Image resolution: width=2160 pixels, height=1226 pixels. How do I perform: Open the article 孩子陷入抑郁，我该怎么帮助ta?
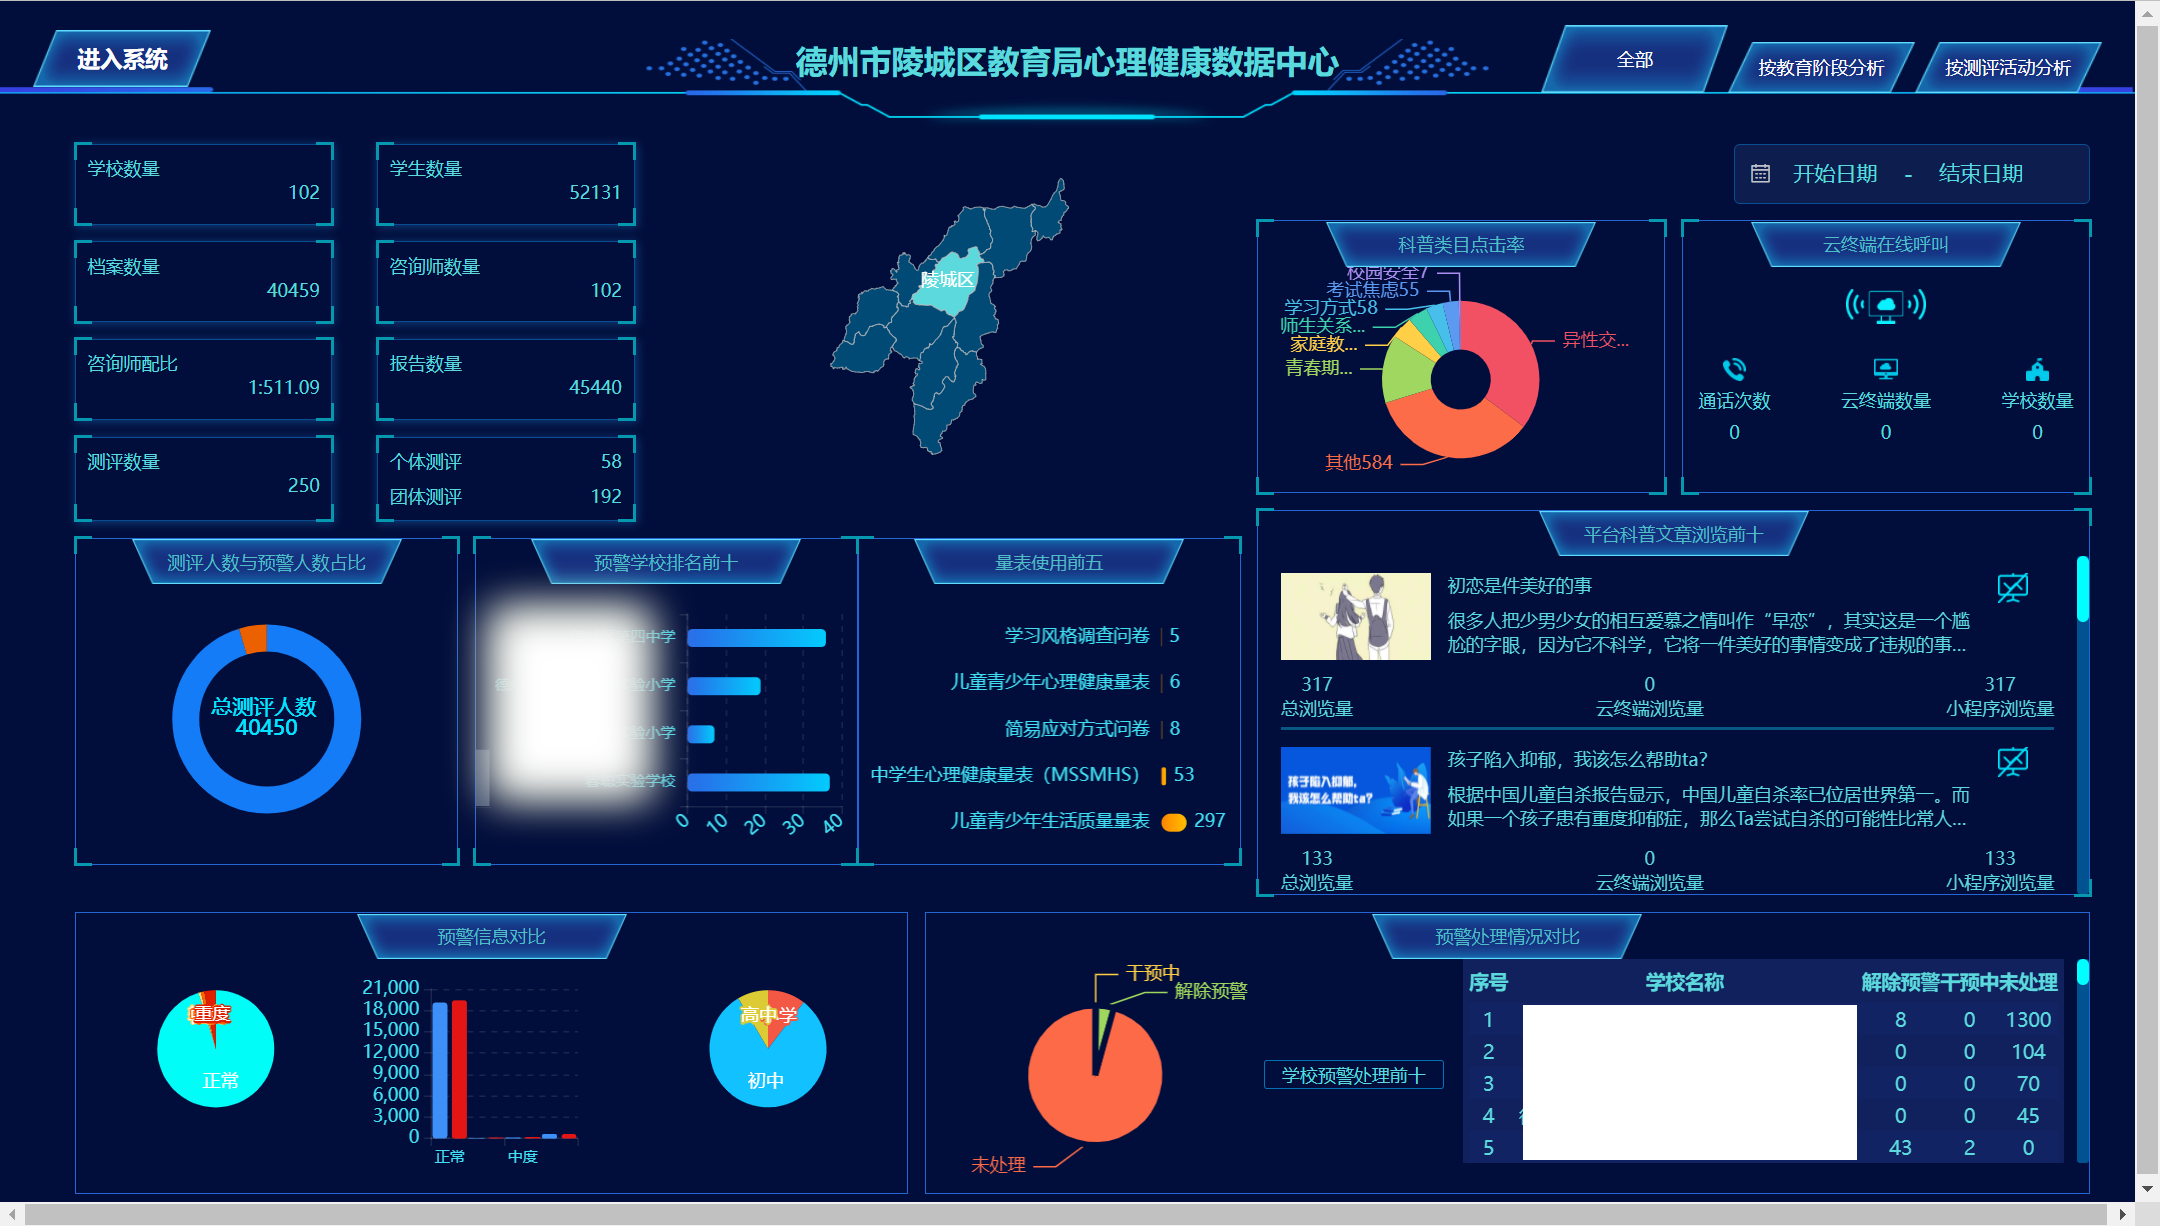pyautogui.click(x=1576, y=759)
